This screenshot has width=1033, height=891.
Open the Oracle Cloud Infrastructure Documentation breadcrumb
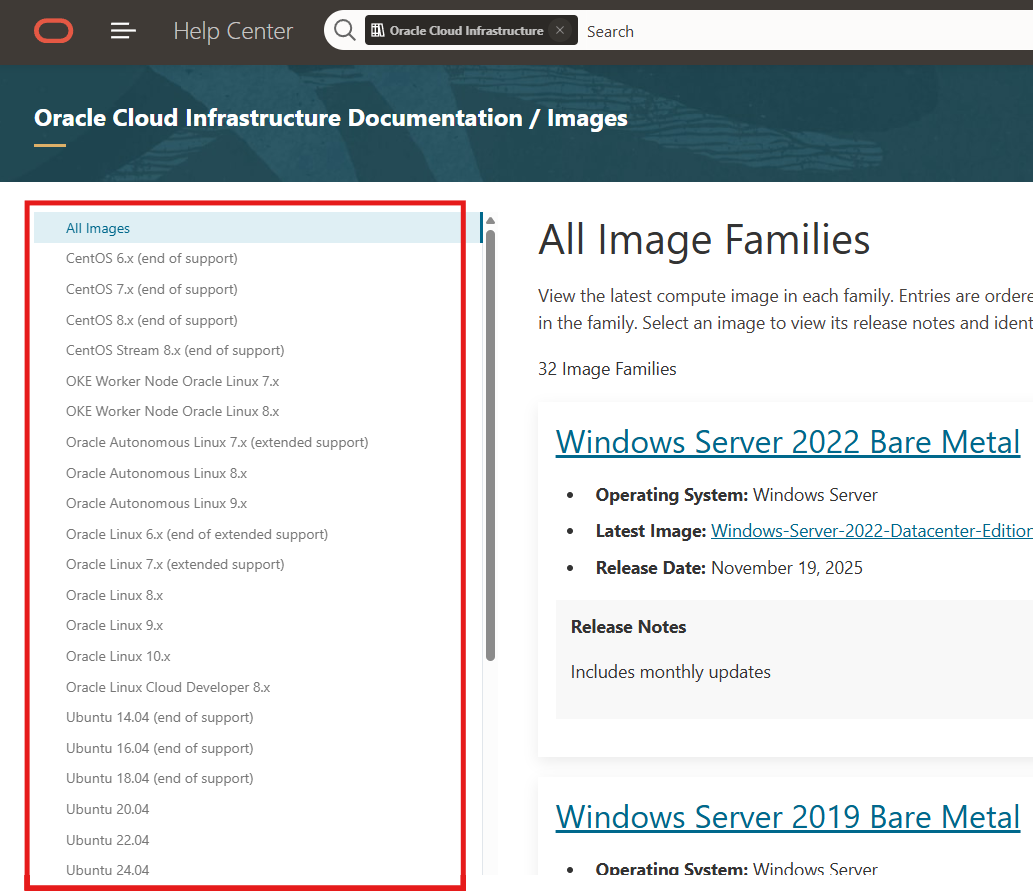(x=278, y=118)
